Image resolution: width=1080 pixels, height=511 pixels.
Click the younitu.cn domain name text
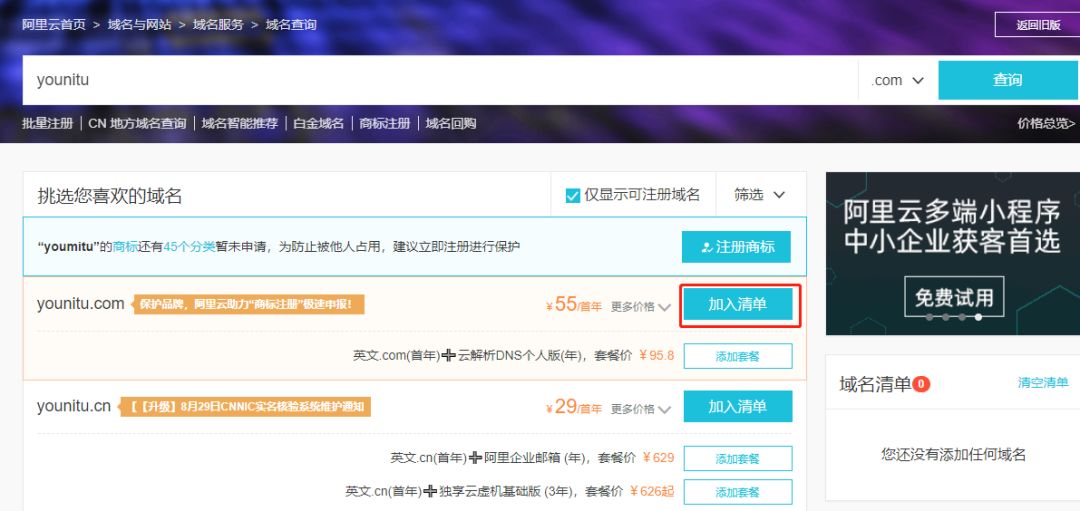pyautogui.click(x=74, y=406)
